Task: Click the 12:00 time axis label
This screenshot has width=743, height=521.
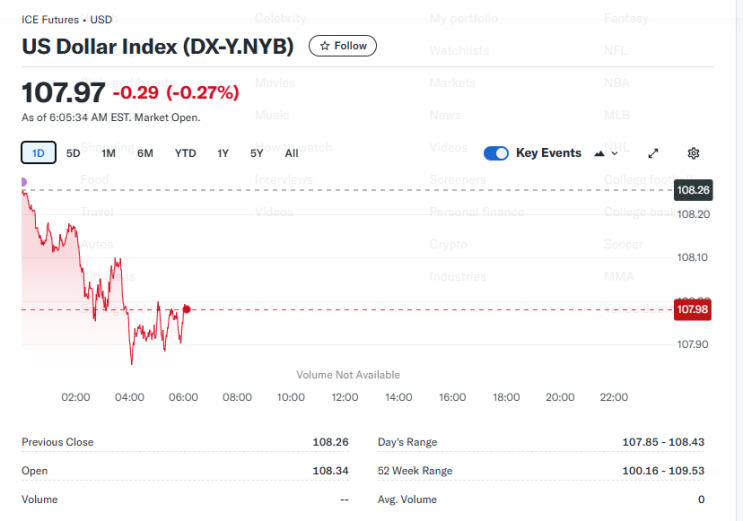Action: [345, 397]
